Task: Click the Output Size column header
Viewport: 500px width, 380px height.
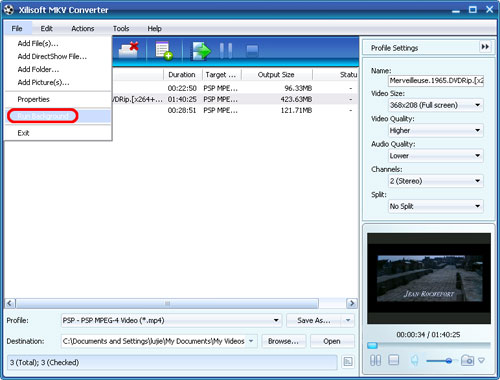Action: tap(276, 75)
